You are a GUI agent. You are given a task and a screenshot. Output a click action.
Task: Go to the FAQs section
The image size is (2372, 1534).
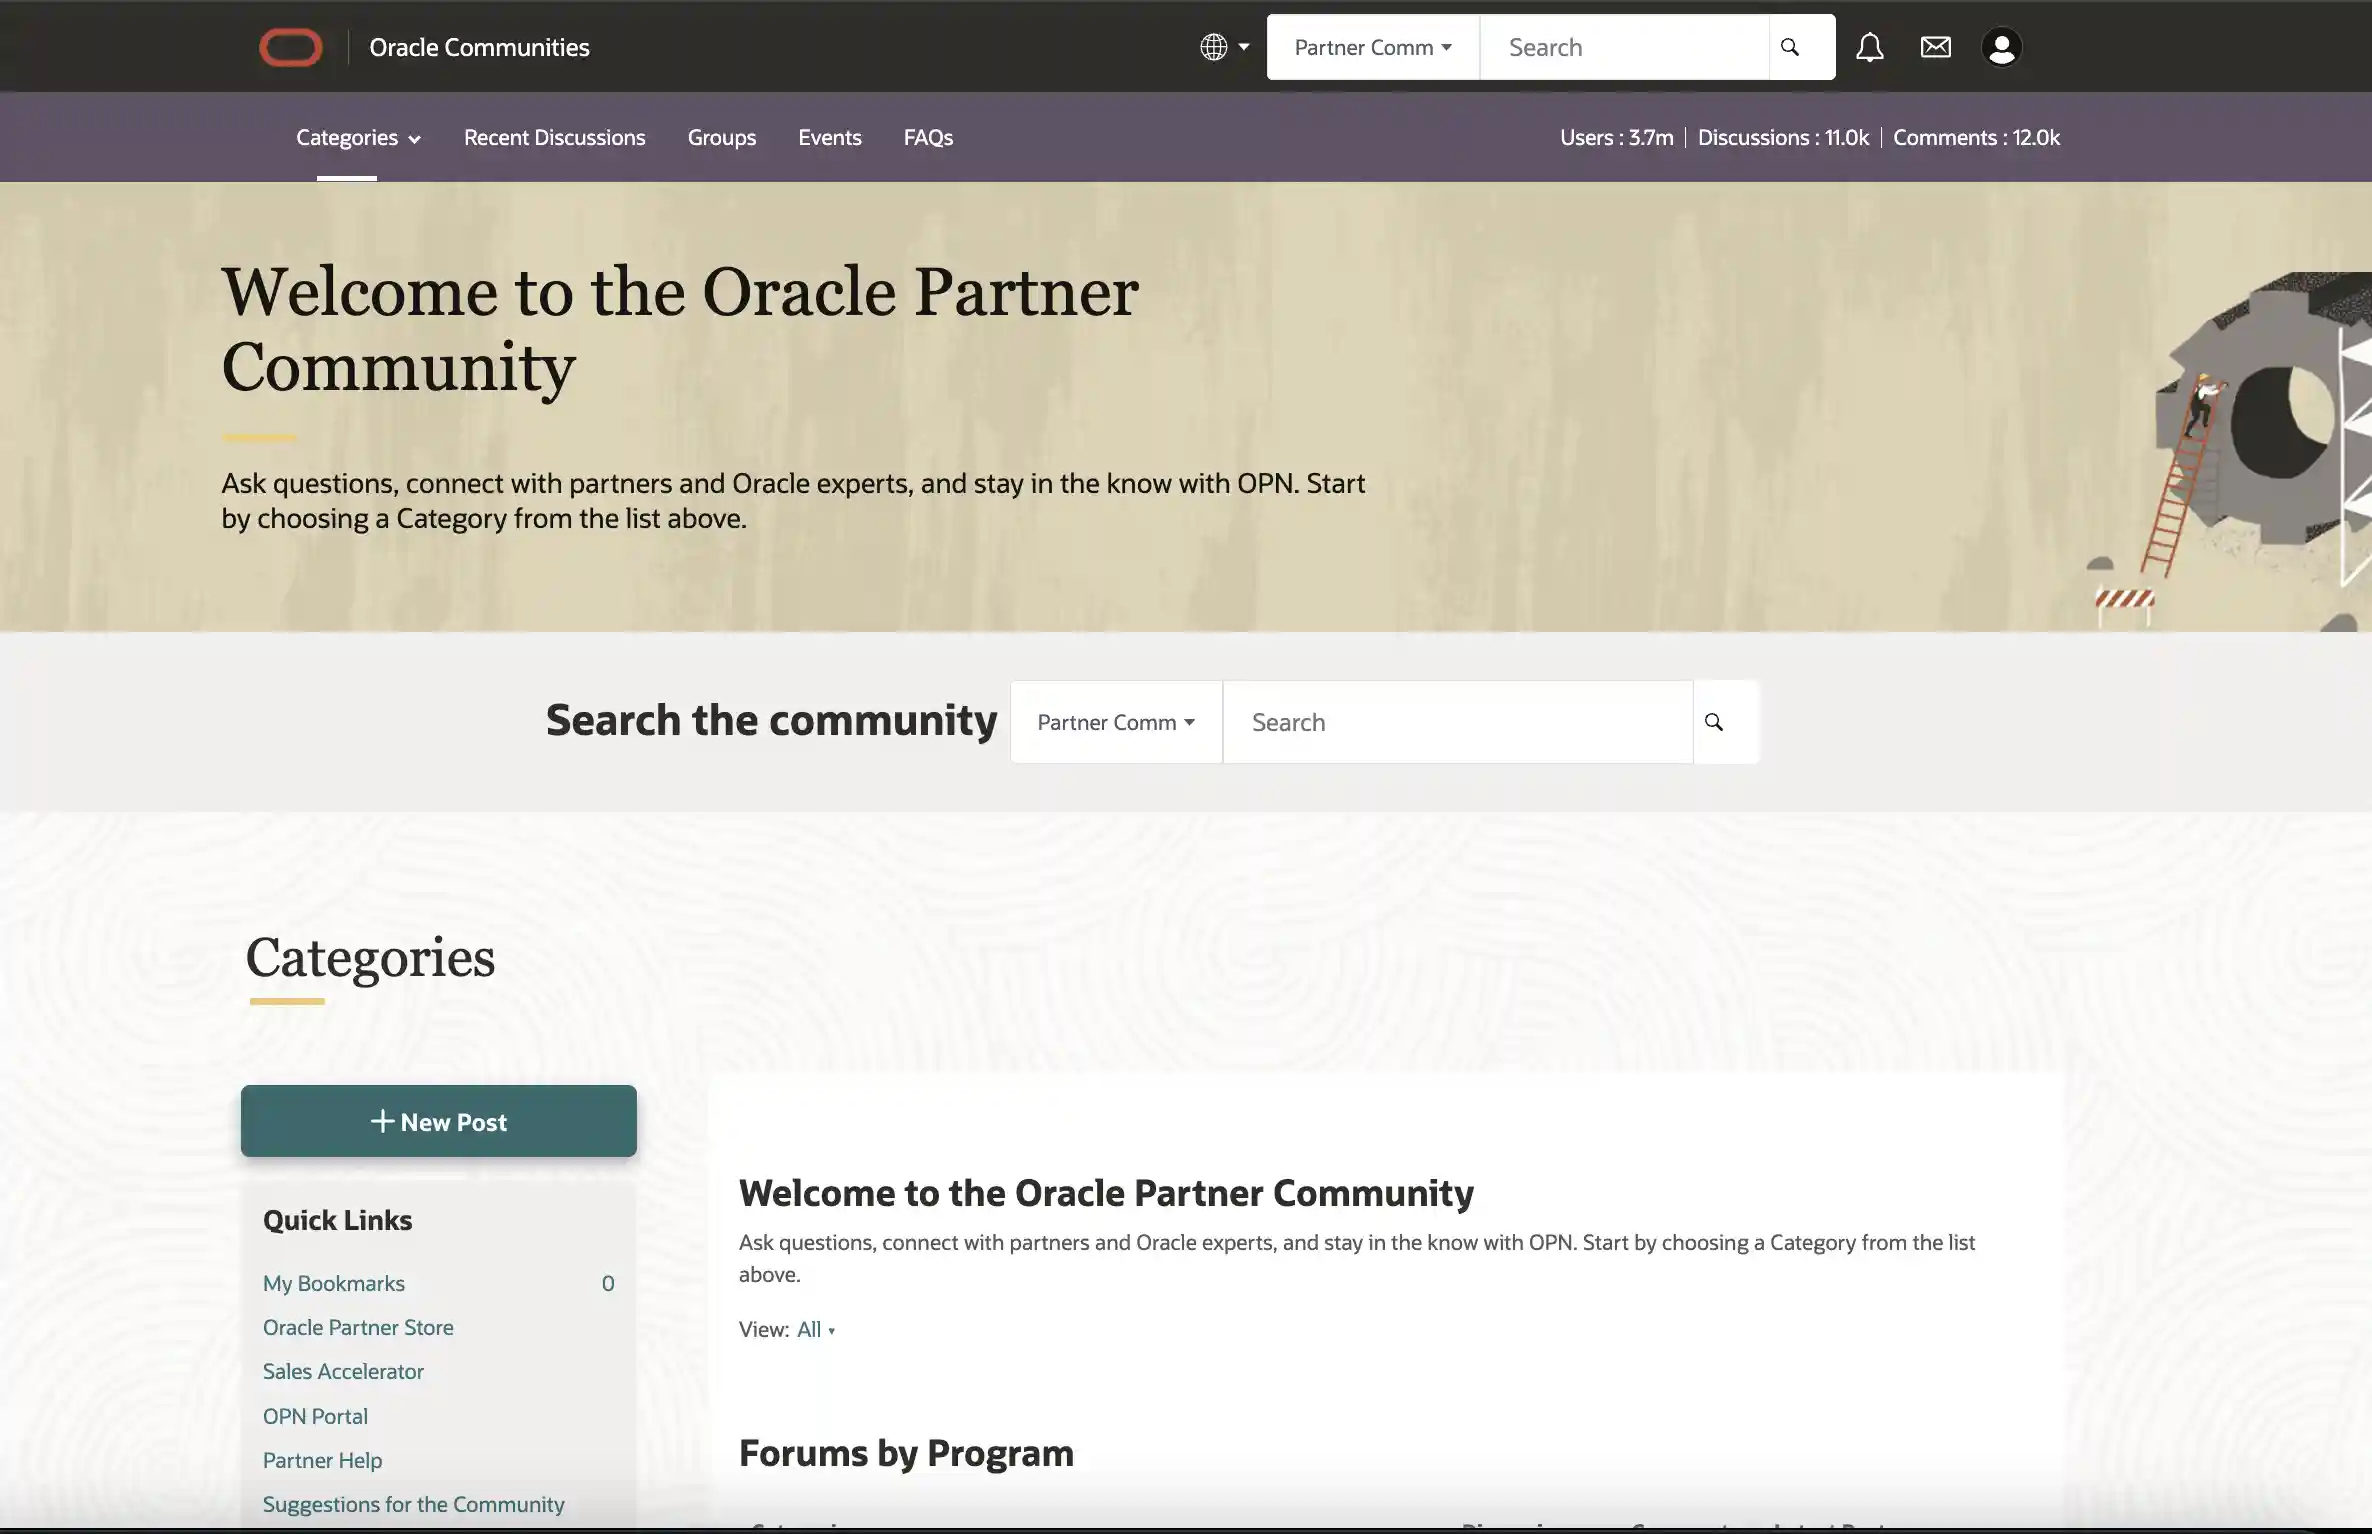click(927, 137)
